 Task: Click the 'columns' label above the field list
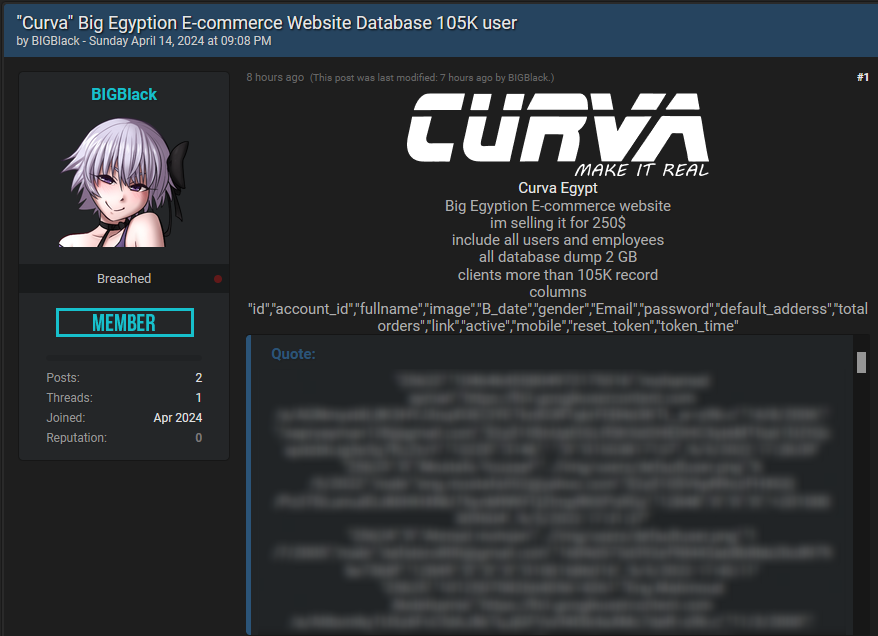(558, 292)
